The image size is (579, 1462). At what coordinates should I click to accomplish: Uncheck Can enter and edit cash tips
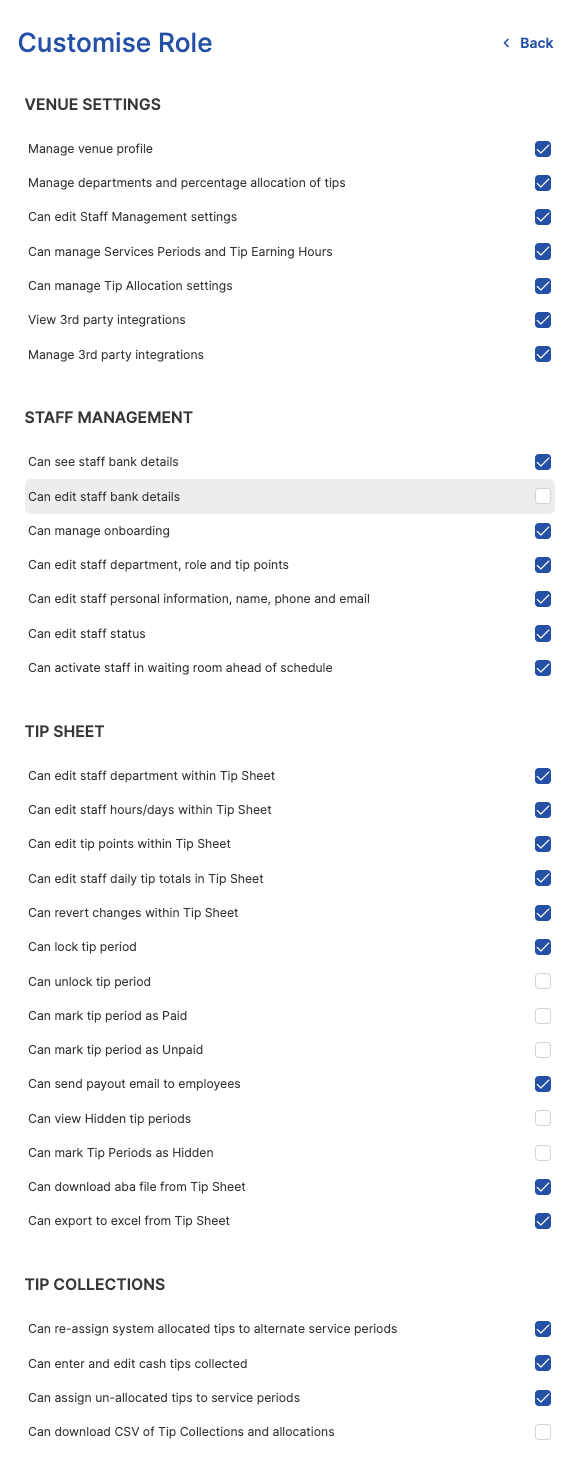click(543, 1363)
